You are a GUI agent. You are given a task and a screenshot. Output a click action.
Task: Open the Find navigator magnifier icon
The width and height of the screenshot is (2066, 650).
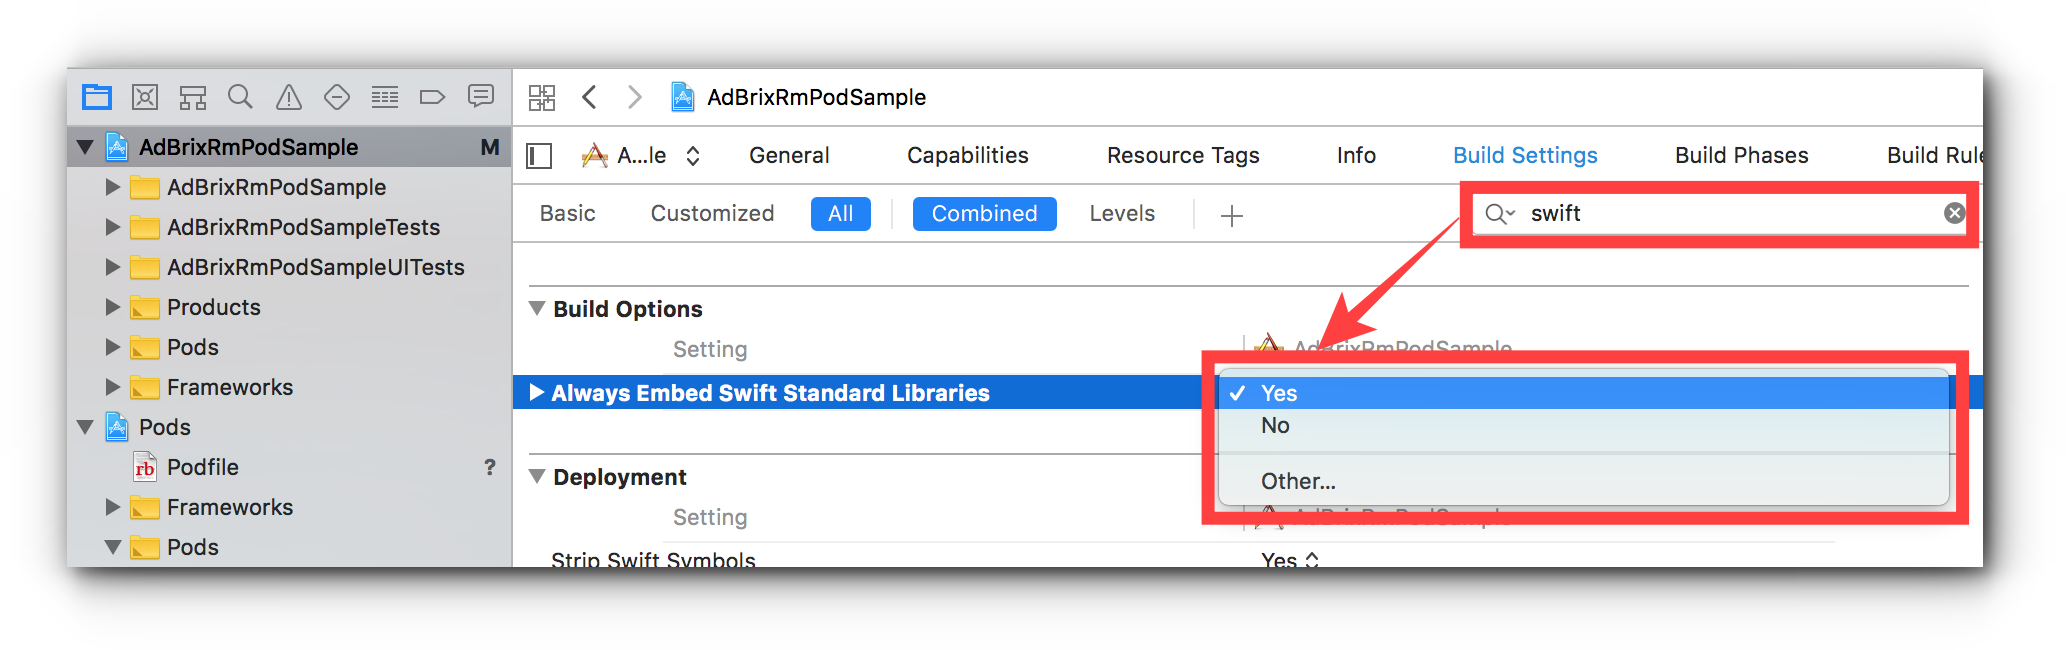(240, 97)
